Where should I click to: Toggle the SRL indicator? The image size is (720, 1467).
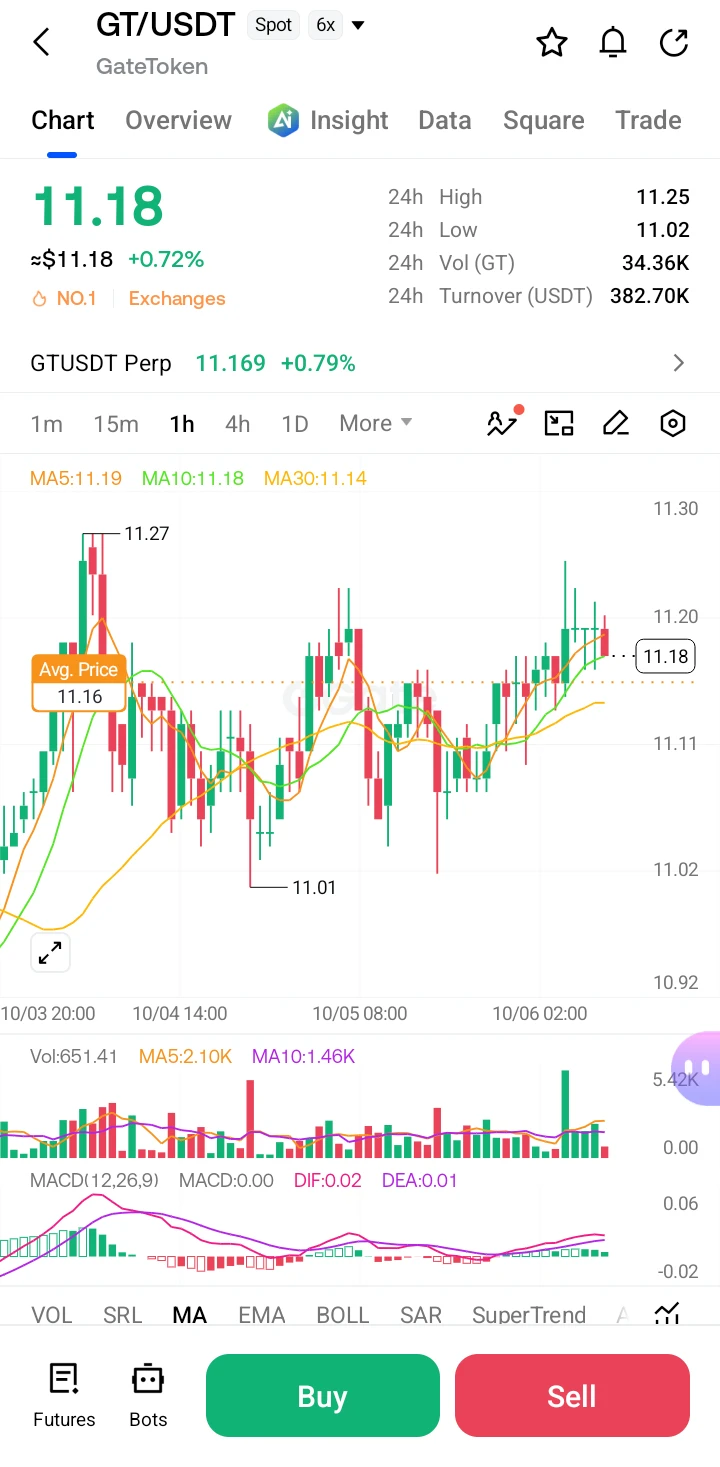point(123,1315)
